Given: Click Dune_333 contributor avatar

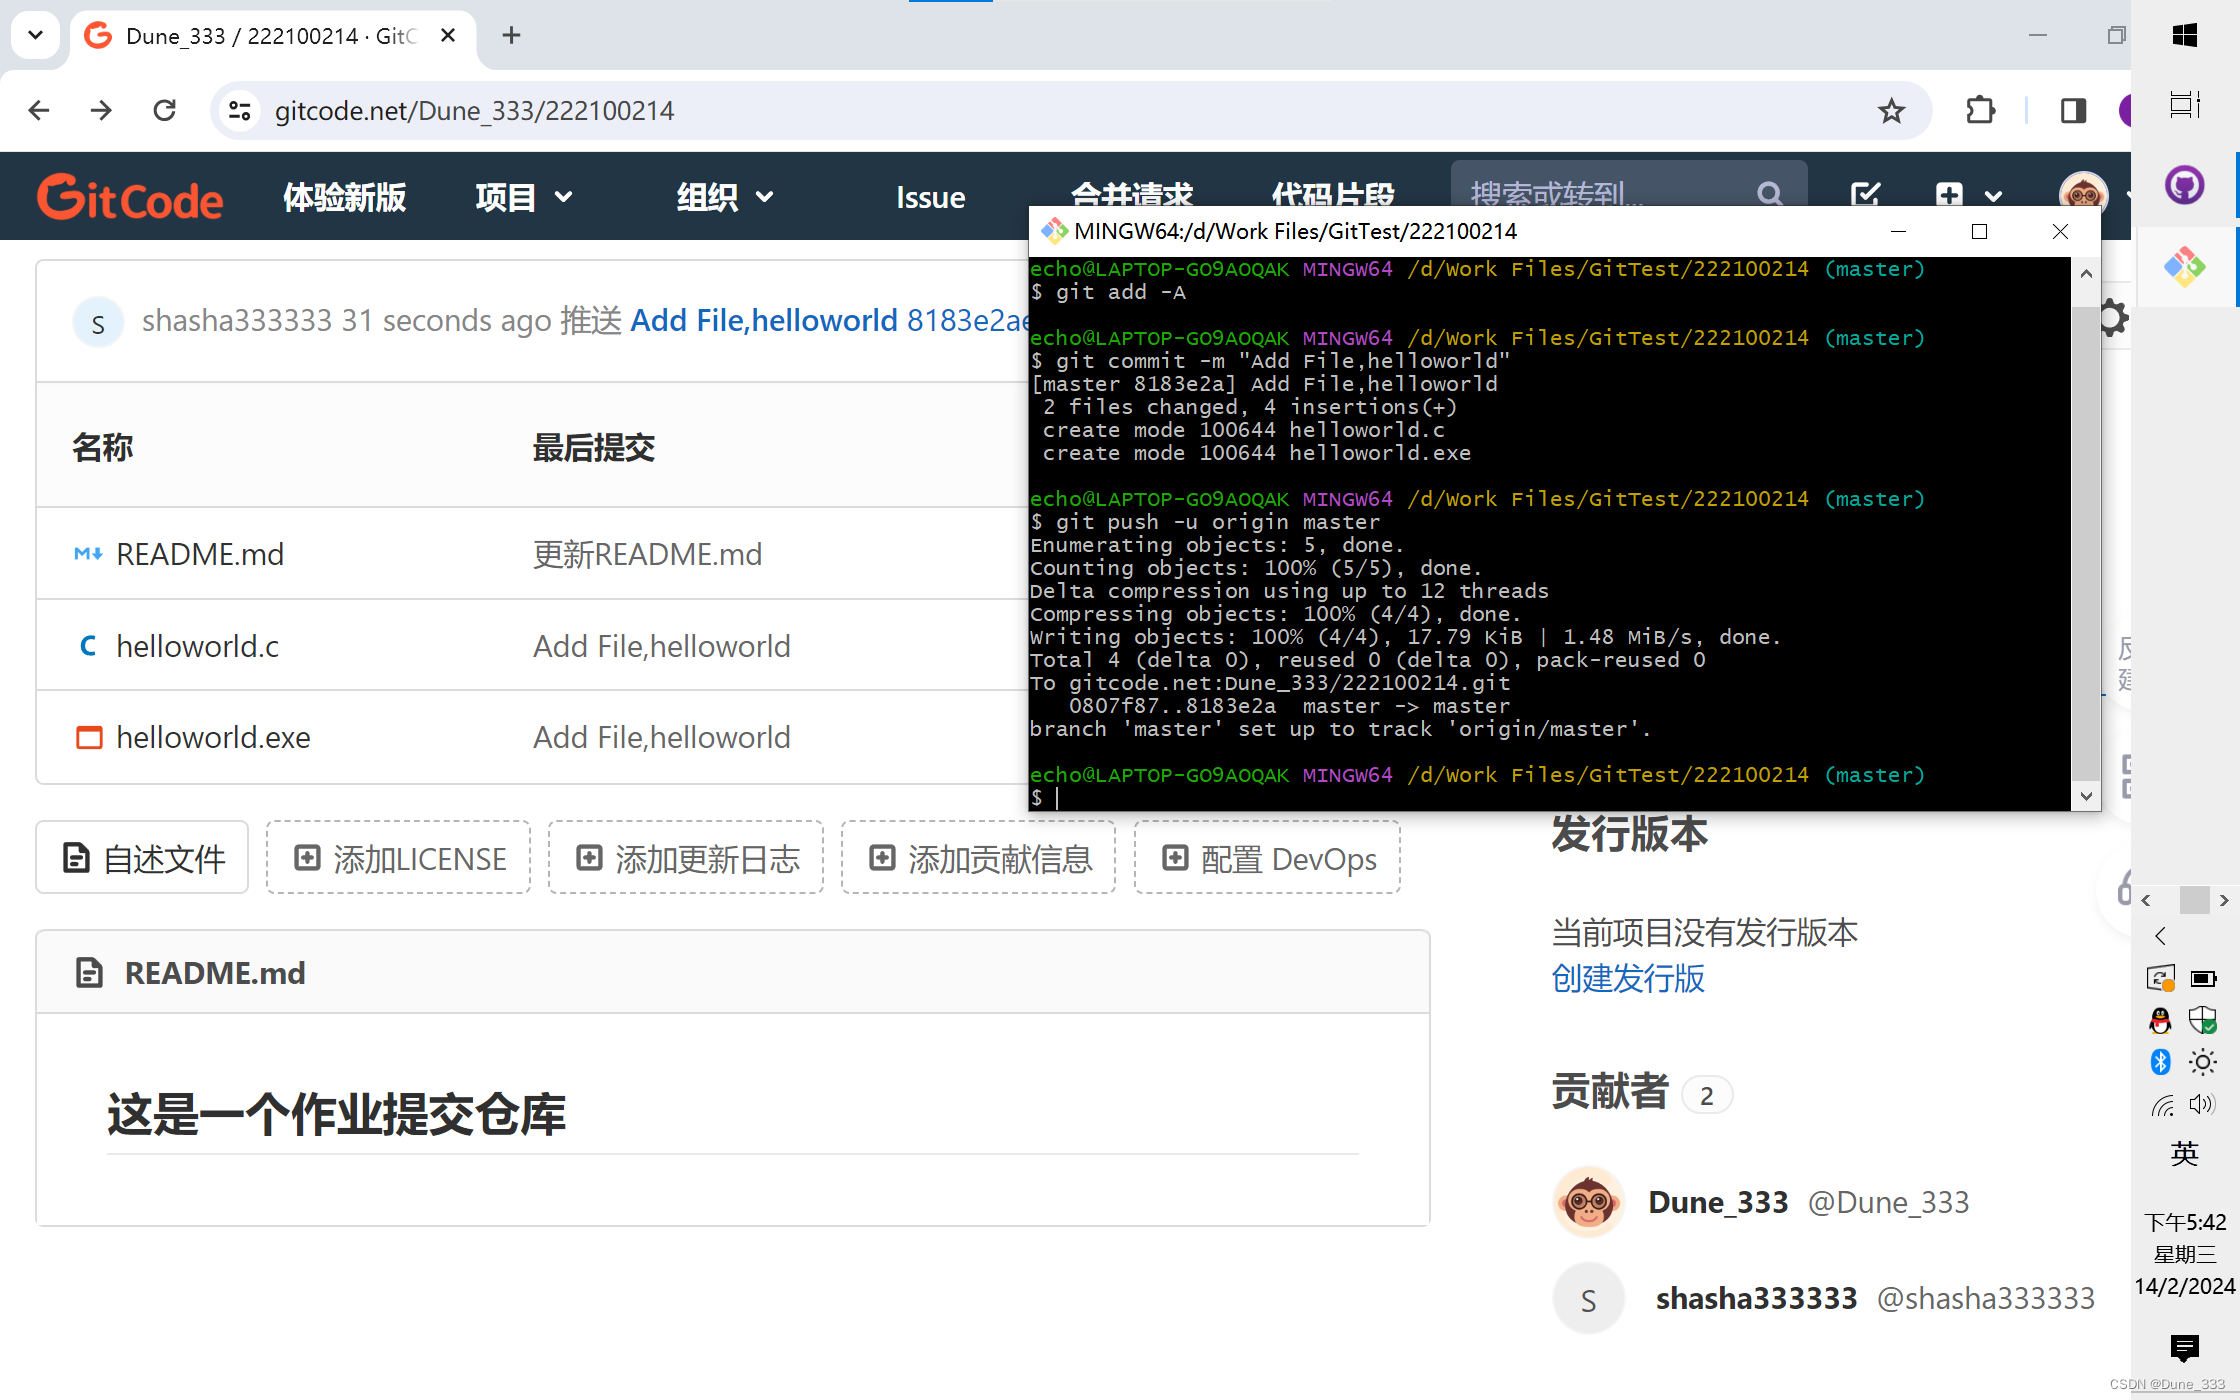Looking at the screenshot, I should coord(1588,1201).
